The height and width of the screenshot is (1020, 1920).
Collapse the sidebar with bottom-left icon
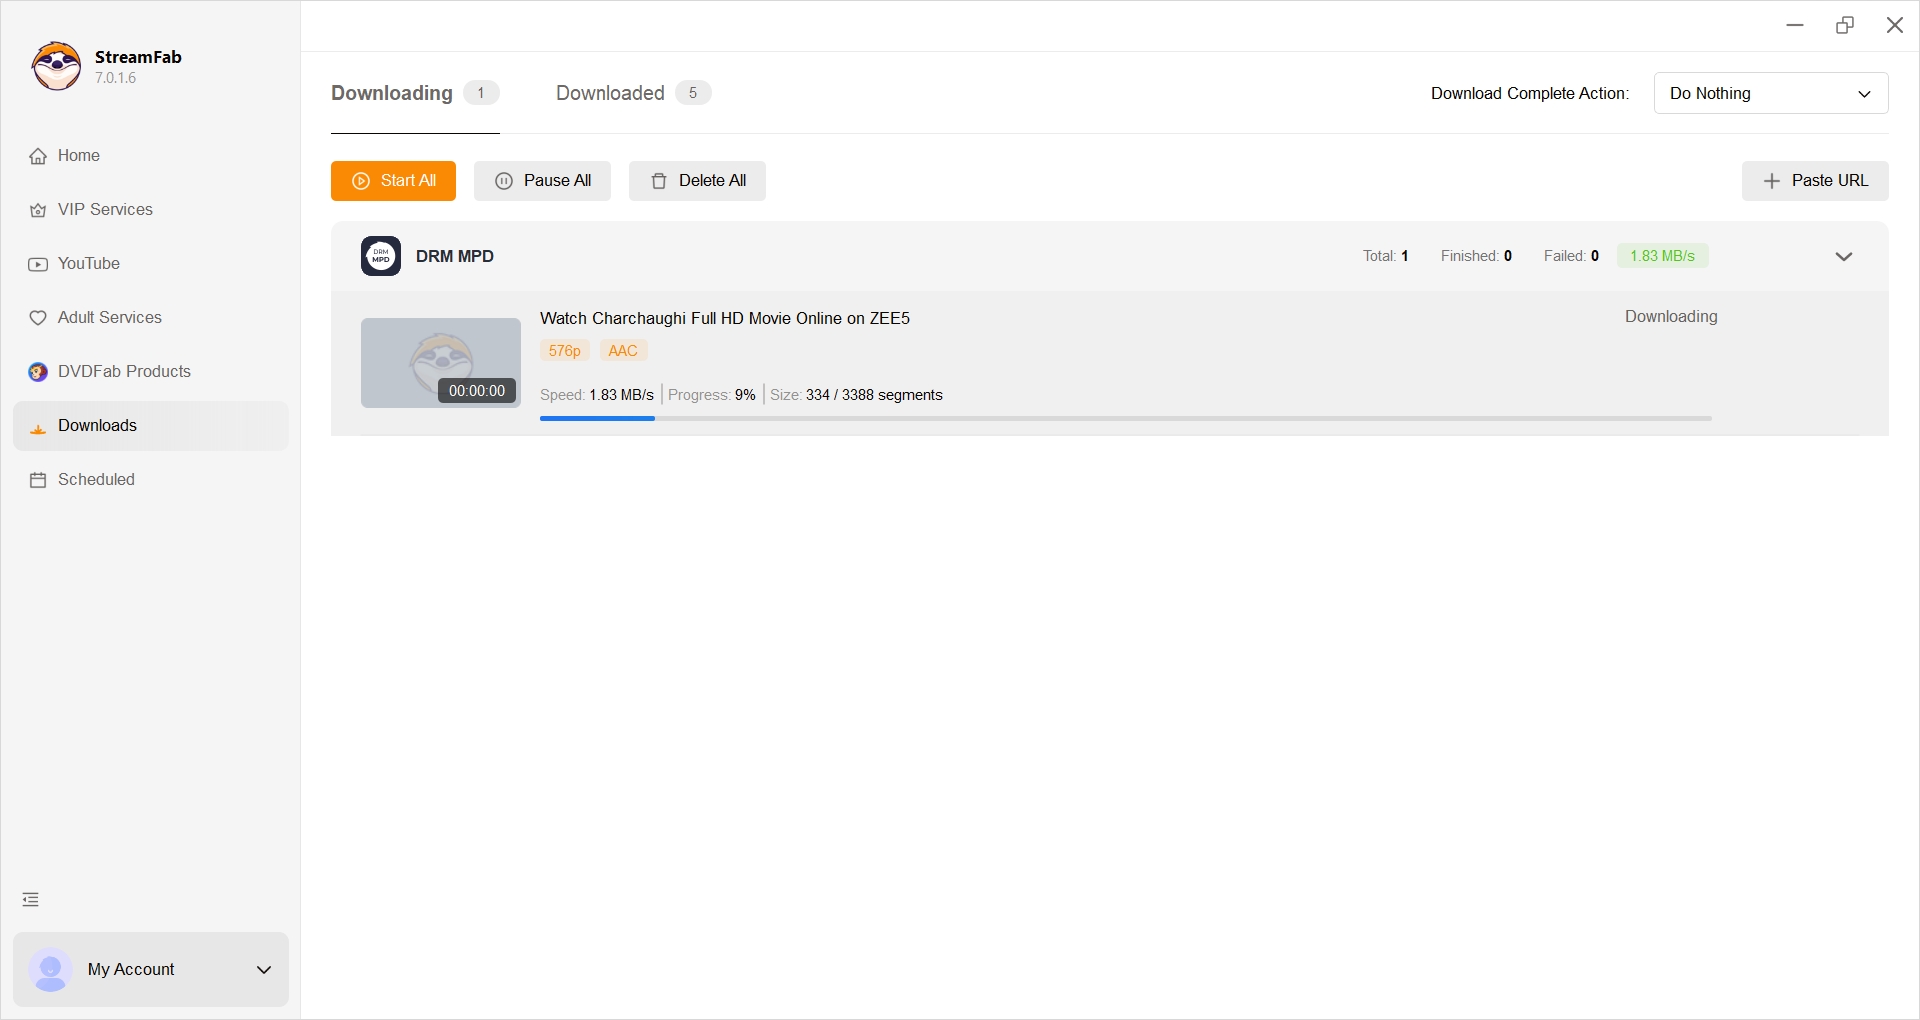point(30,899)
